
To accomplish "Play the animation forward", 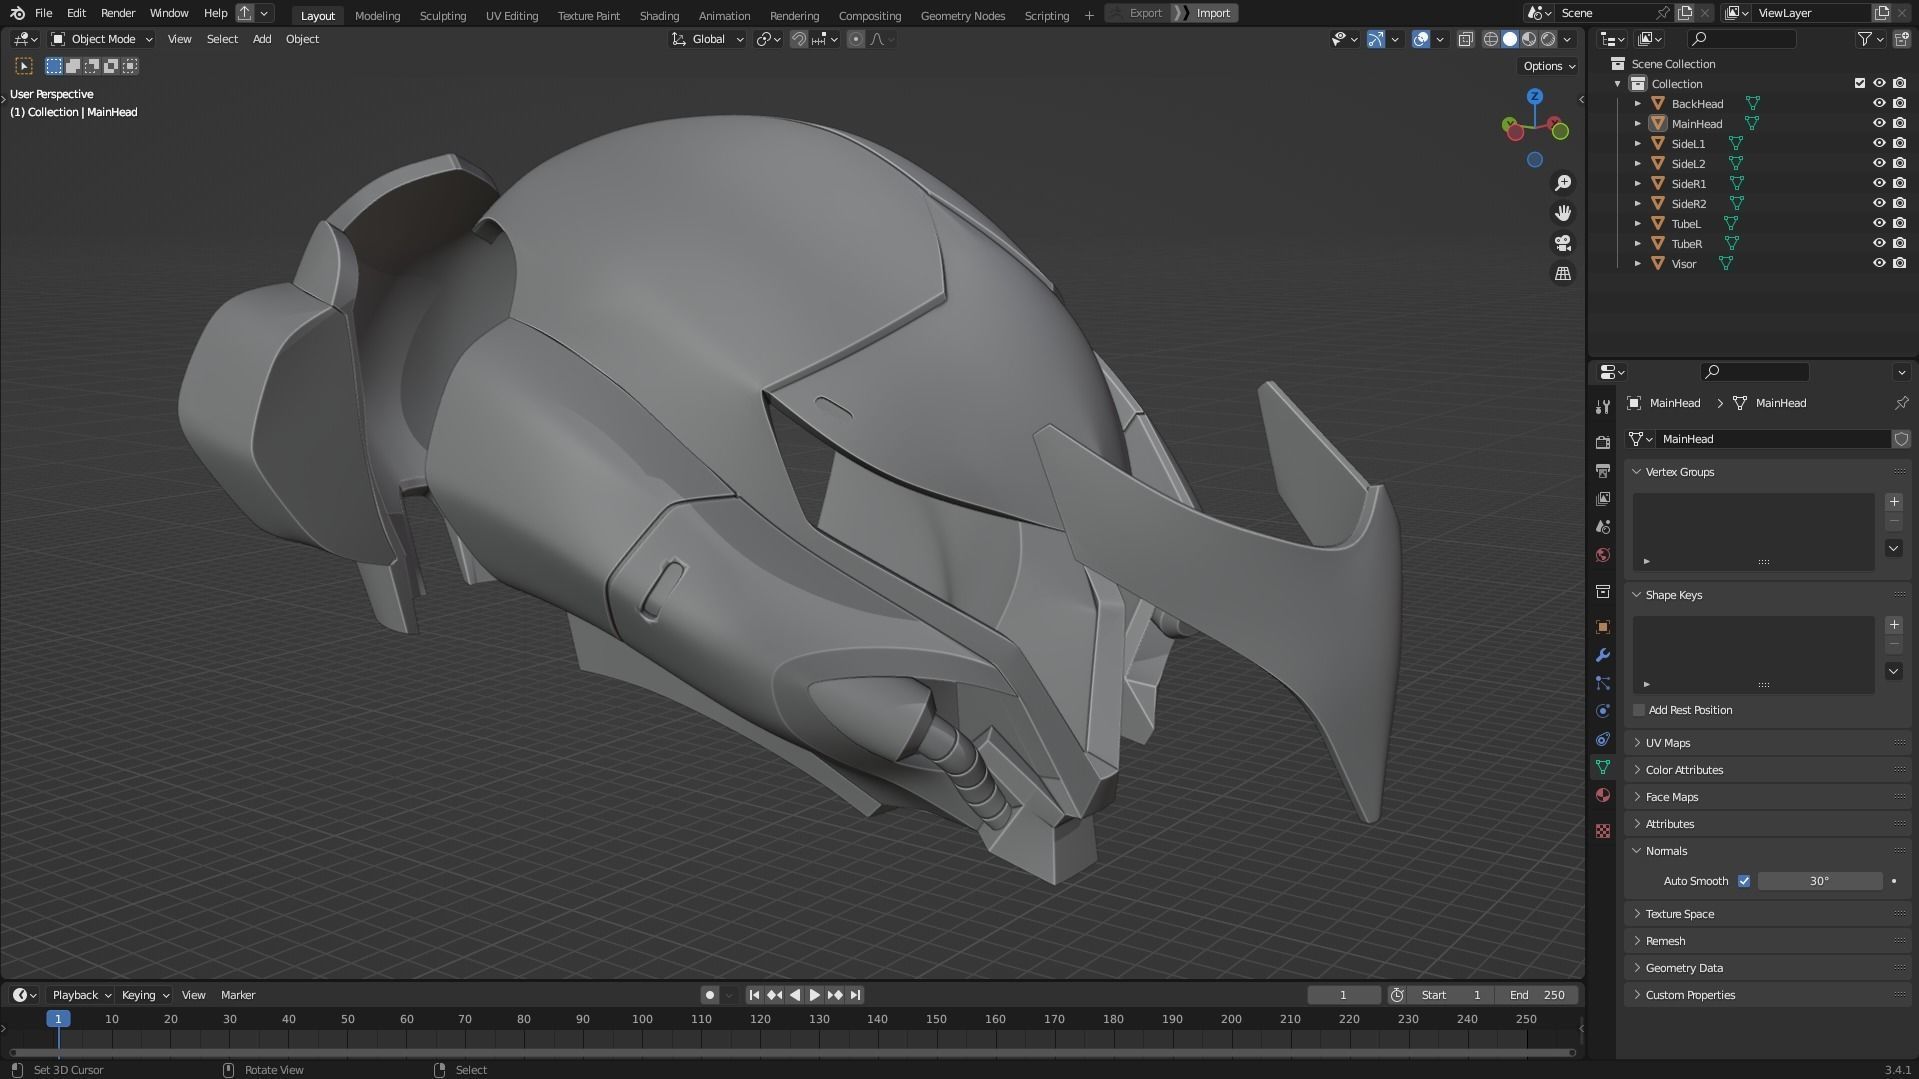I will click(815, 995).
